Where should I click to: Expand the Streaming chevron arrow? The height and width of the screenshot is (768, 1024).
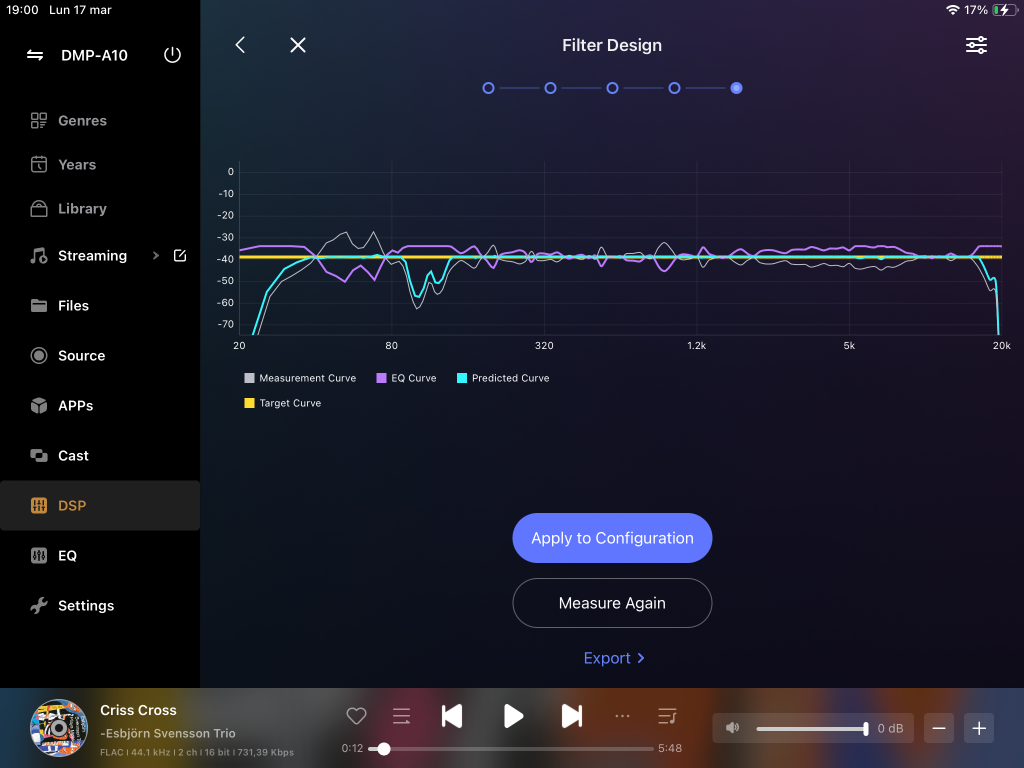click(155, 255)
